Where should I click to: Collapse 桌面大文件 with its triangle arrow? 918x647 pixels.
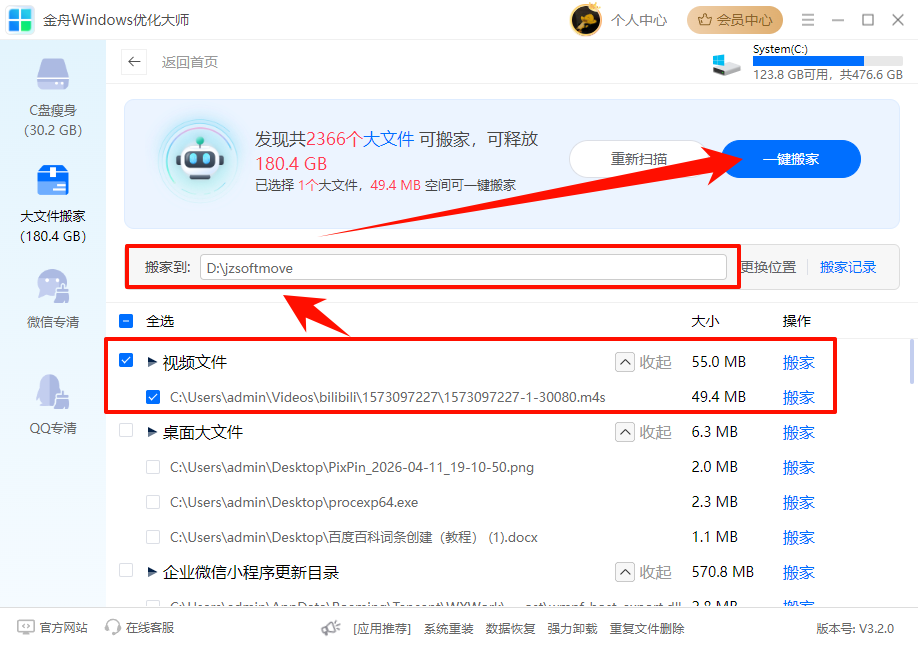click(x=152, y=432)
